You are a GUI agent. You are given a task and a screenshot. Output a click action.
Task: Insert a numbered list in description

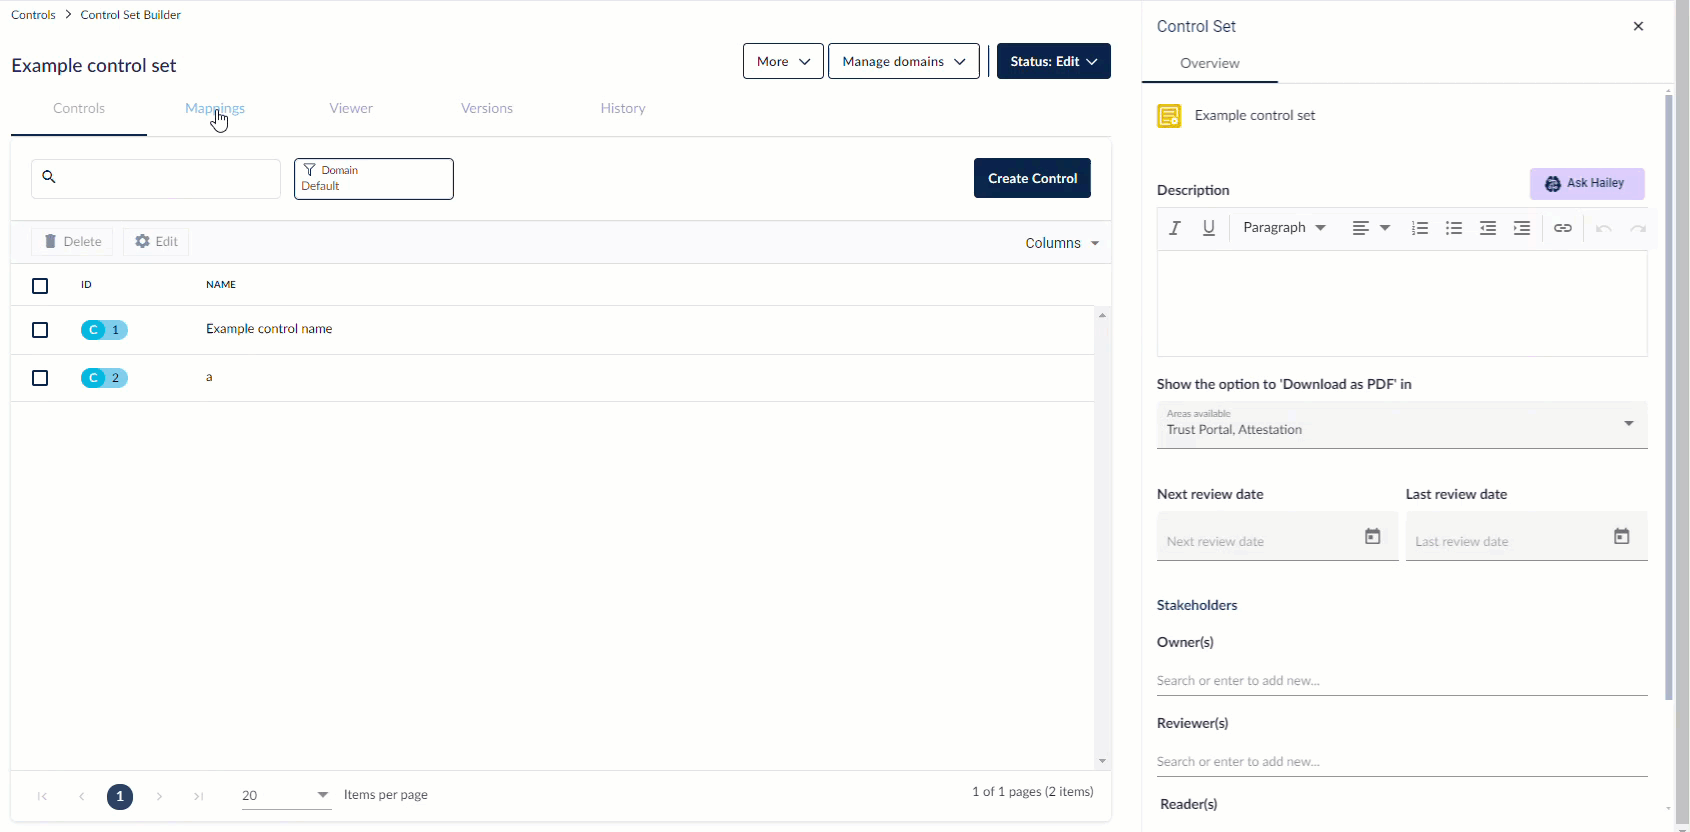point(1419,228)
